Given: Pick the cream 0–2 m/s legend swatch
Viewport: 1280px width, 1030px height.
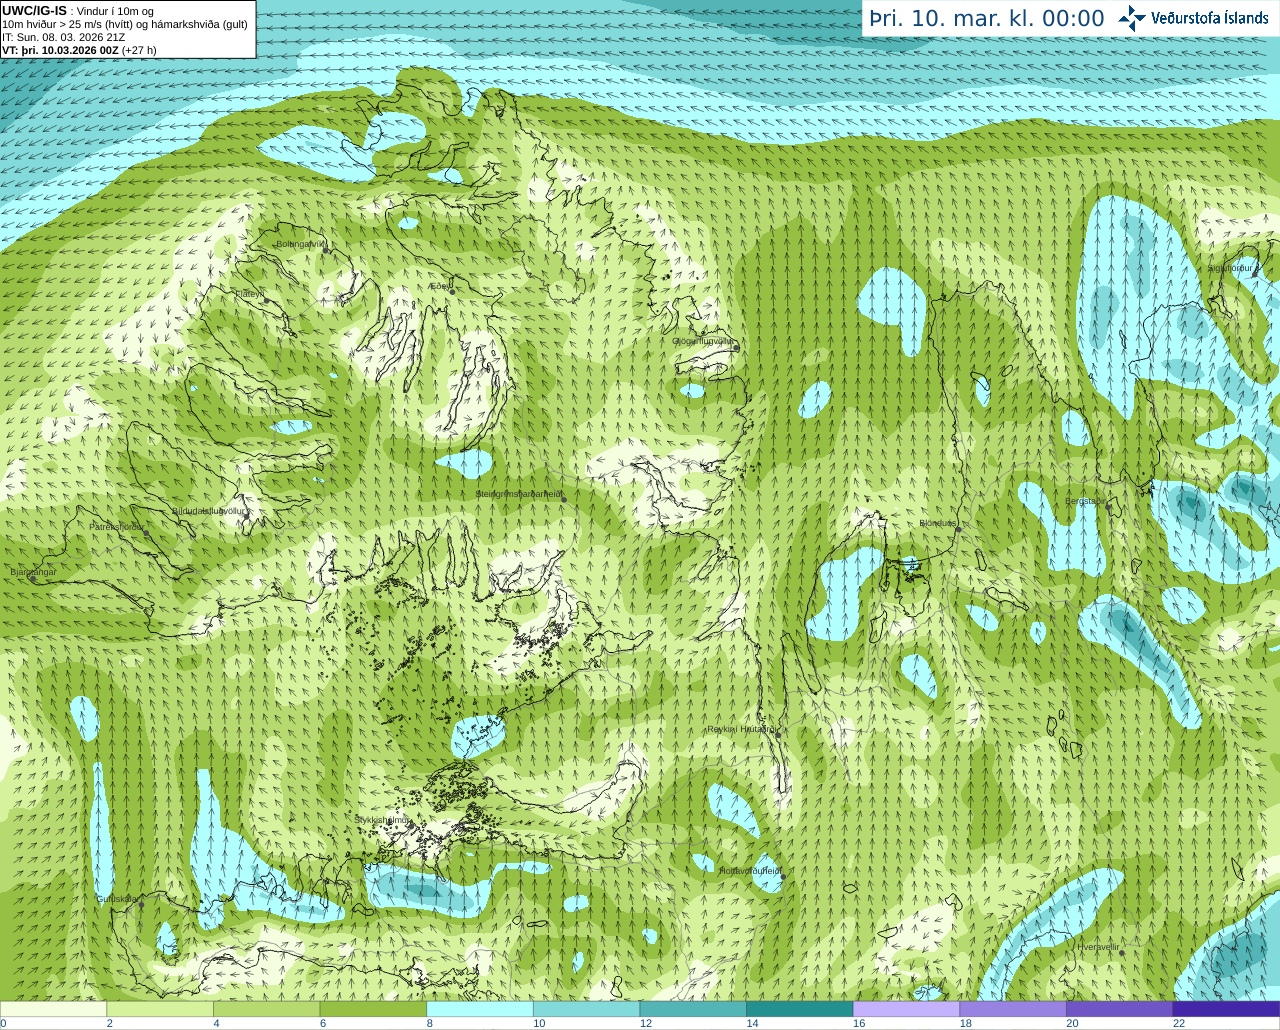Looking at the screenshot, I should 53,1009.
